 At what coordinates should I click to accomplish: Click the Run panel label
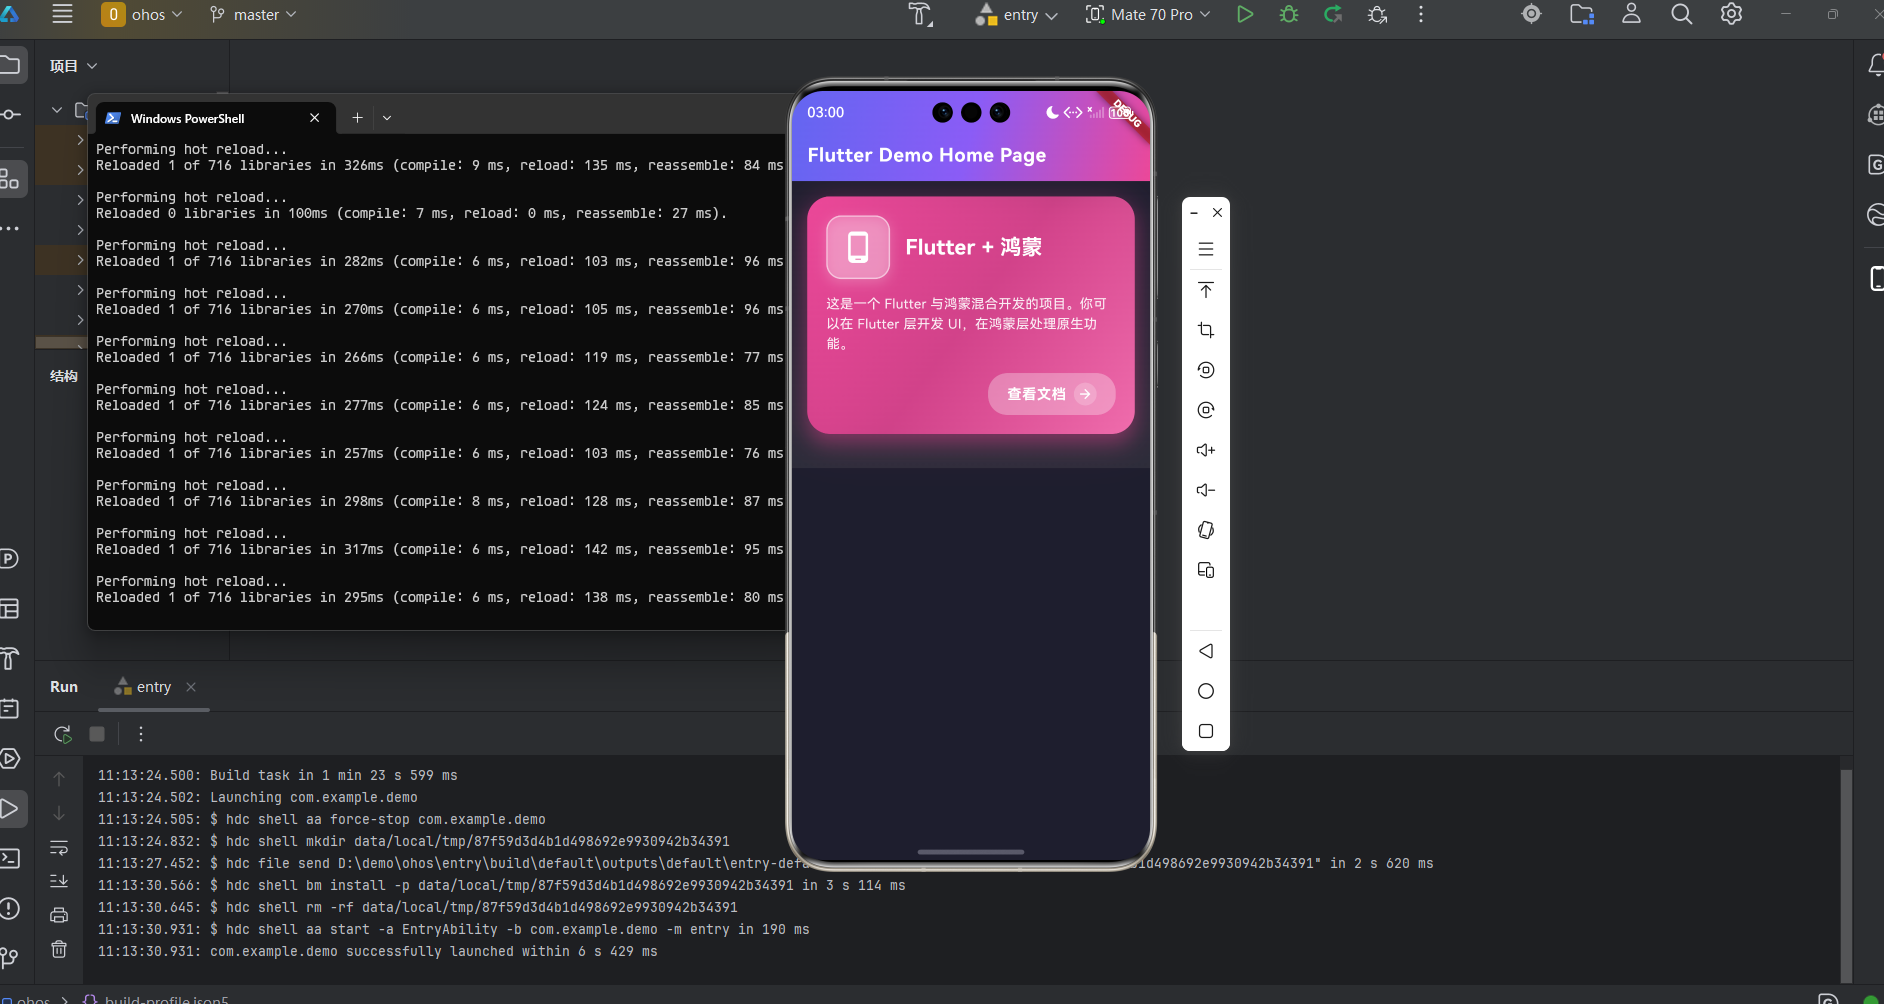pyautogui.click(x=64, y=687)
